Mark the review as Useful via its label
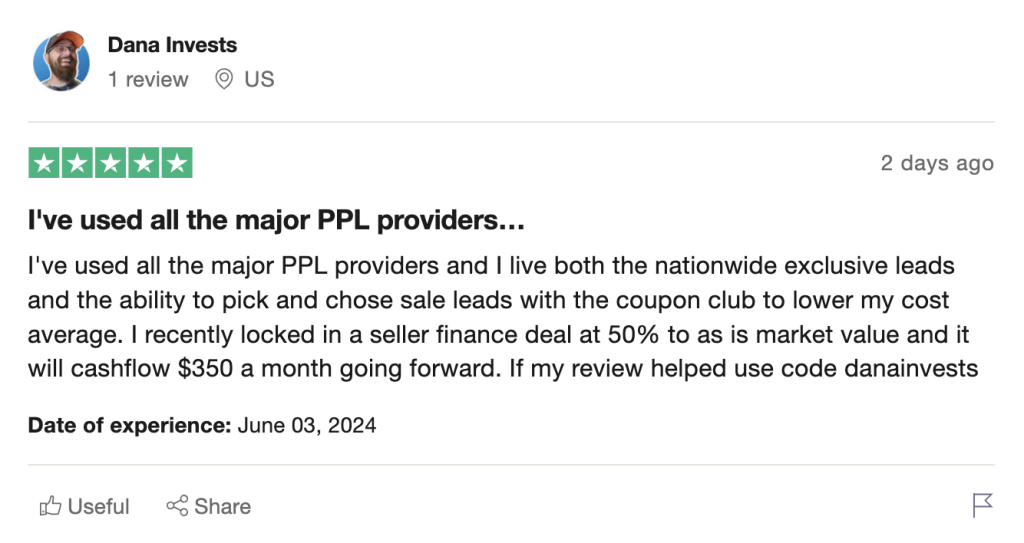Screen dimensions: 1024x543 tap(99, 506)
